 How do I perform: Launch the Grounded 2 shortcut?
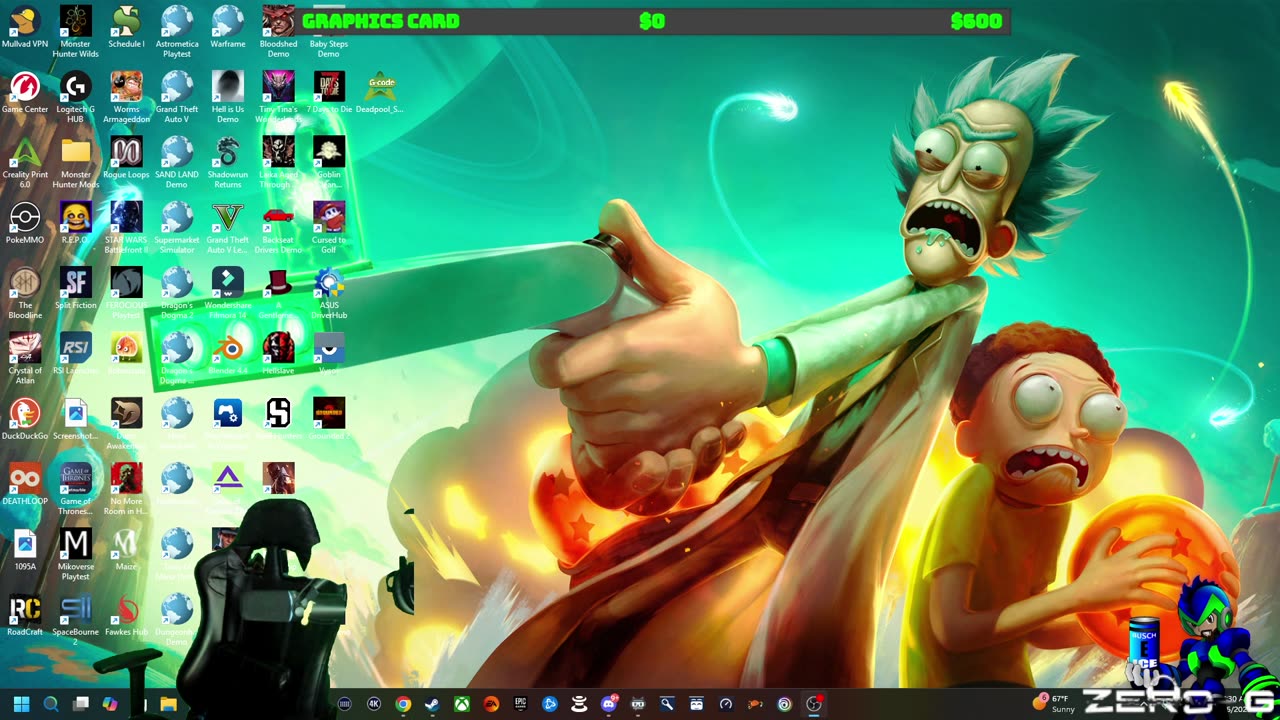click(x=329, y=419)
